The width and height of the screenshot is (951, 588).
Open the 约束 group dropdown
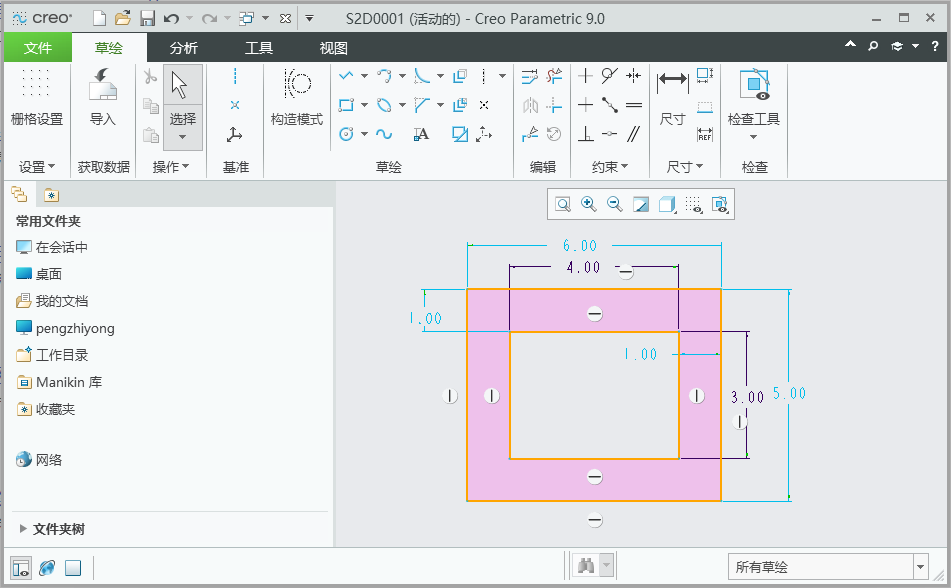click(x=610, y=166)
